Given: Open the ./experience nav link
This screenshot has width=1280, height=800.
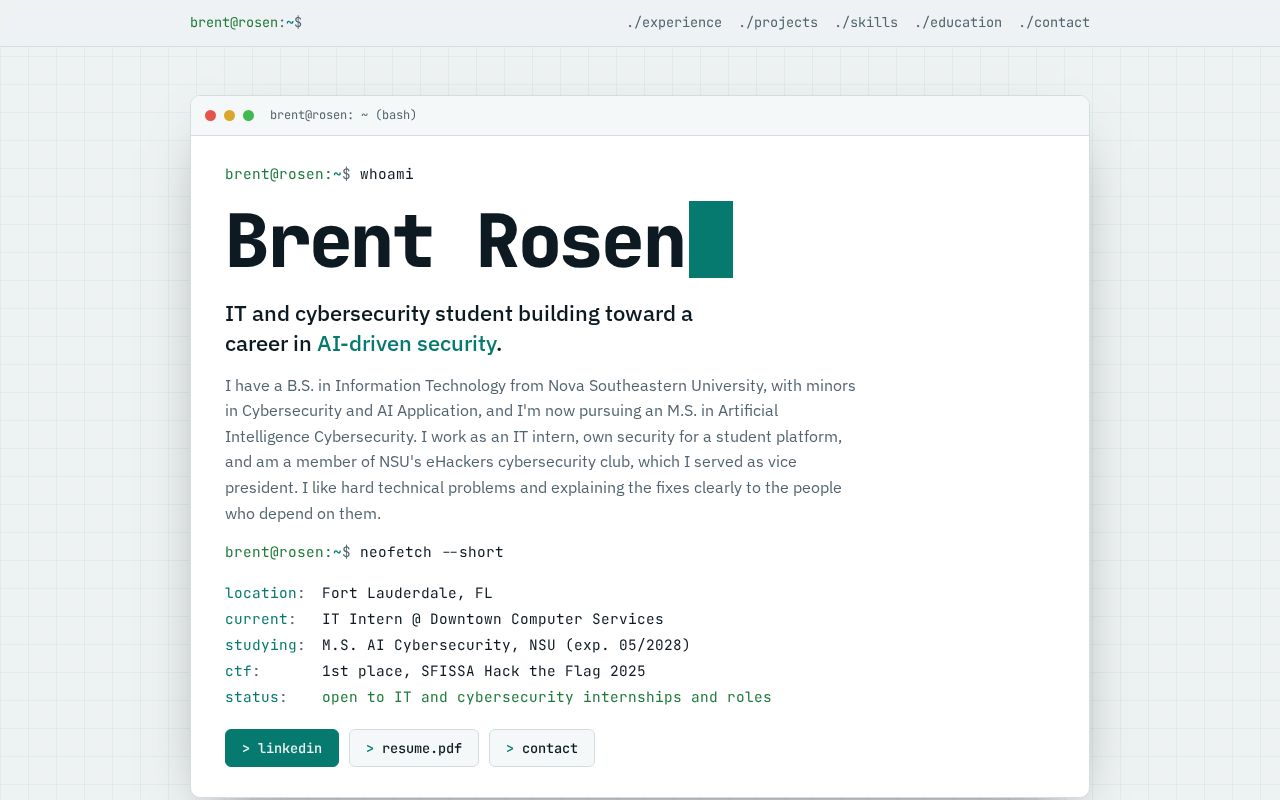Looking at the screenshot, I should 674,22.
